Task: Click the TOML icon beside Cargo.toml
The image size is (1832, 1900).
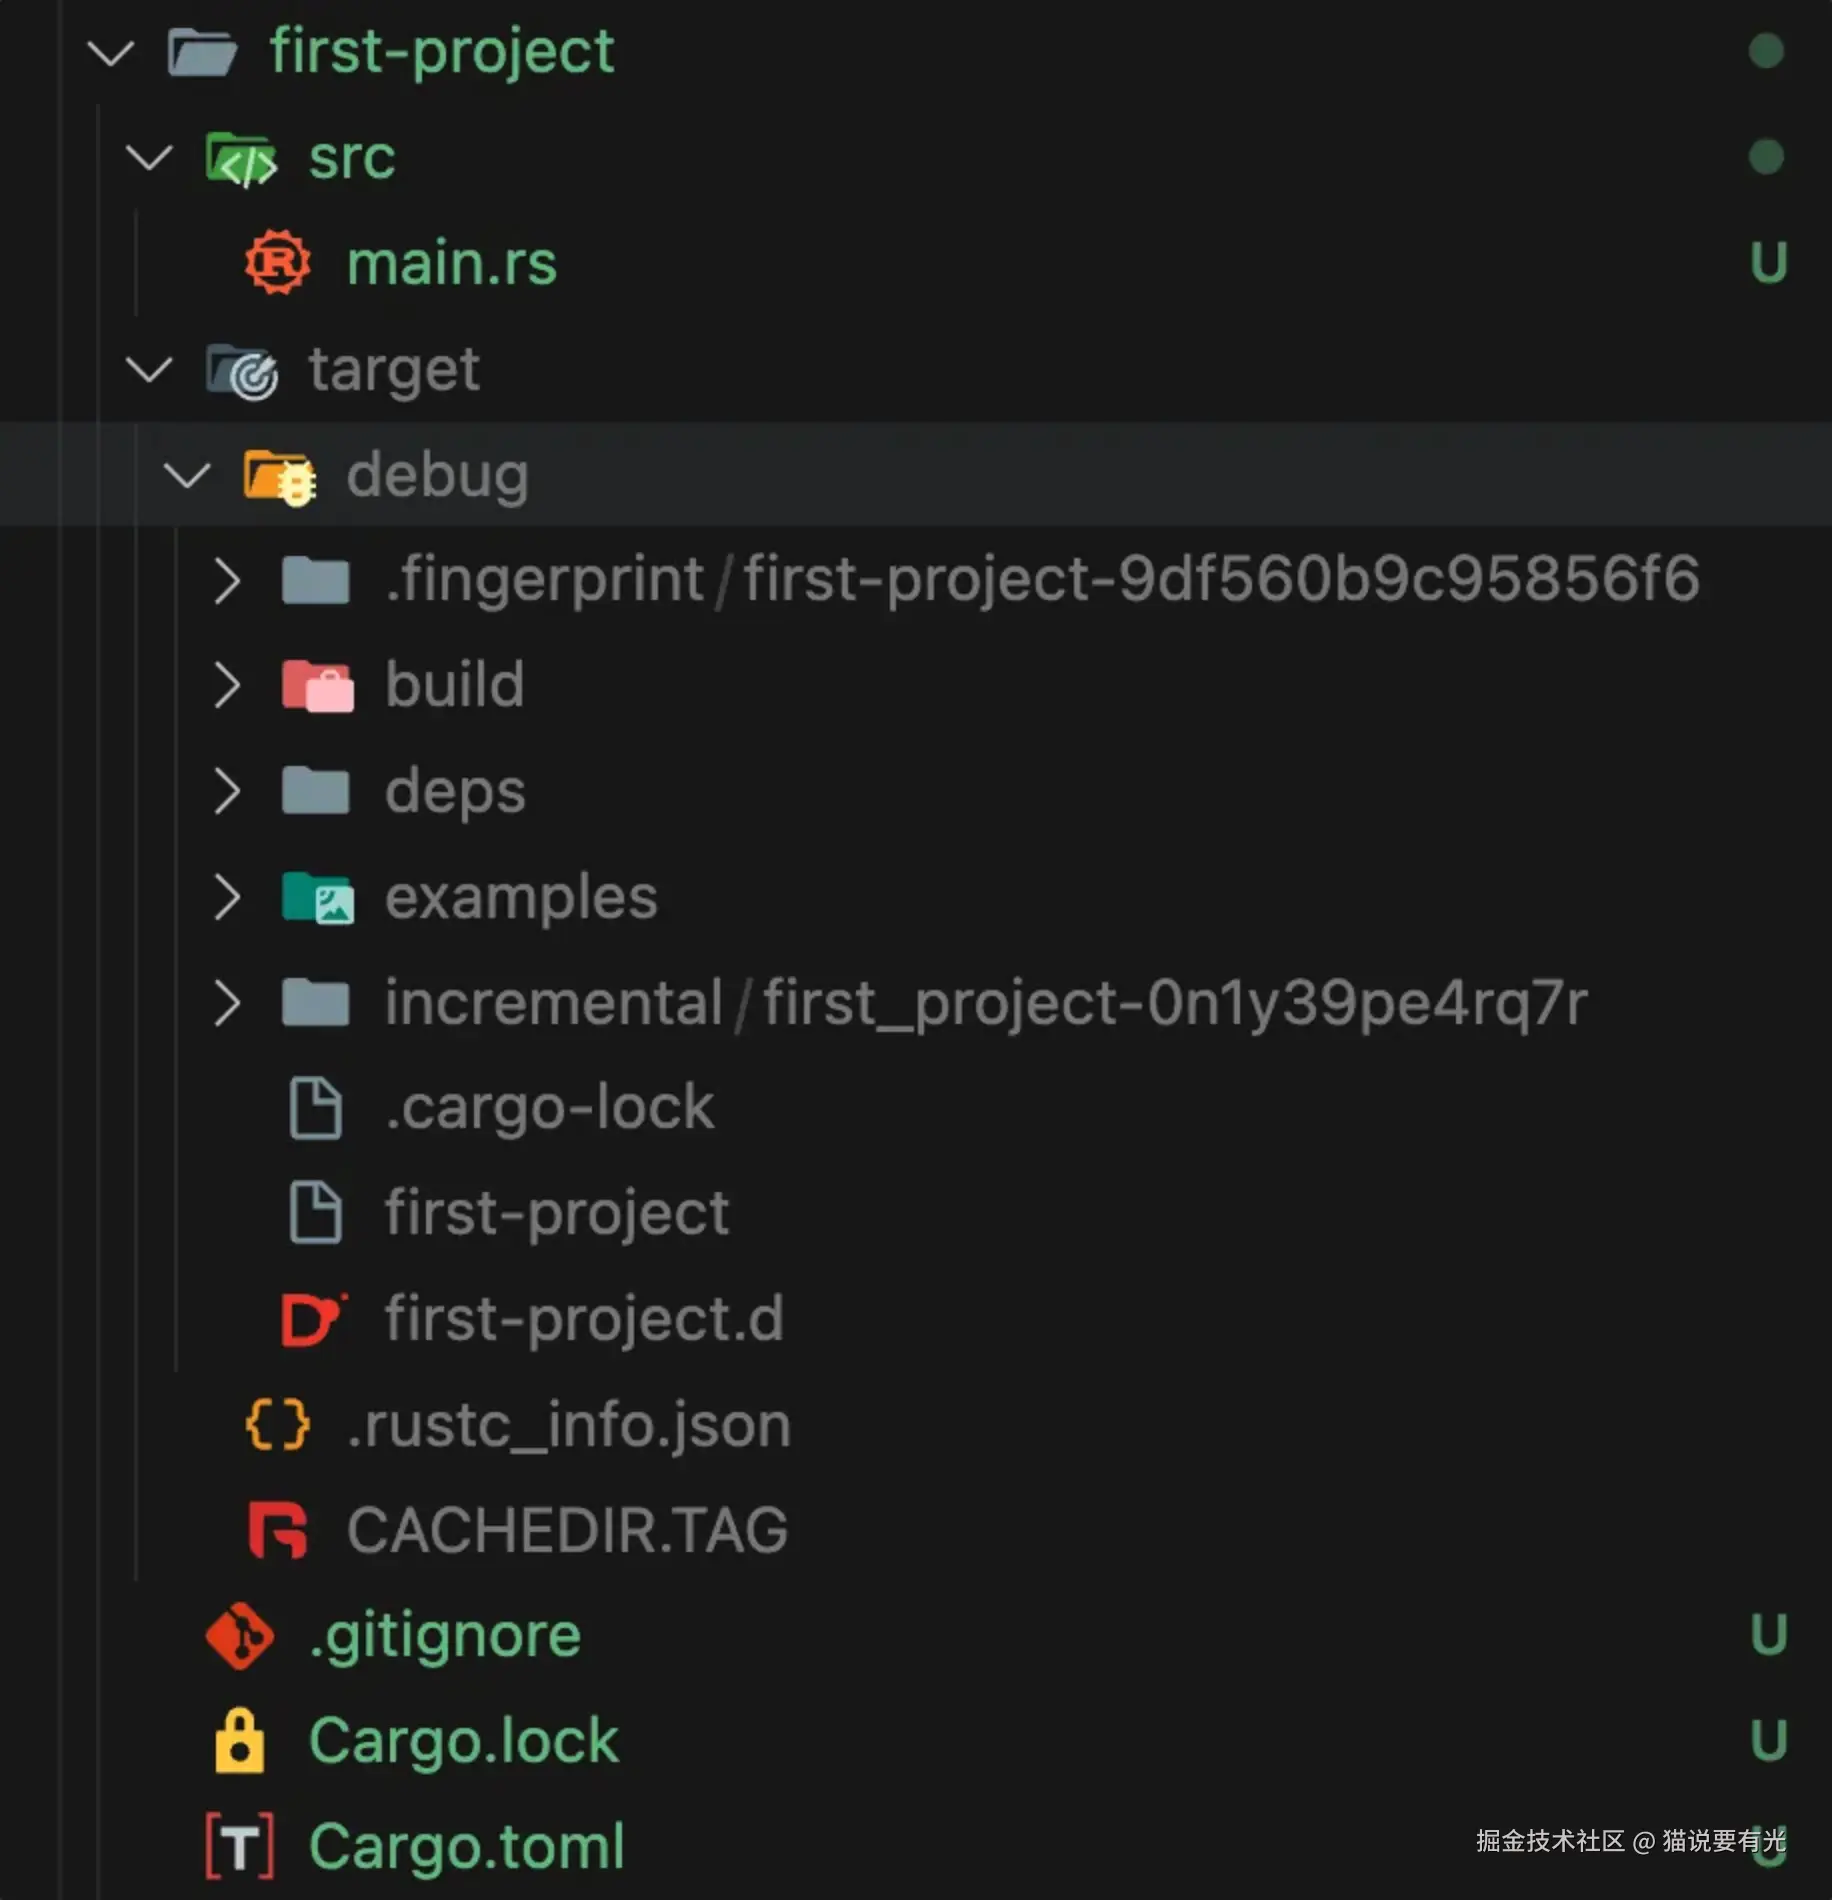Action: [x=240, y=1846]
